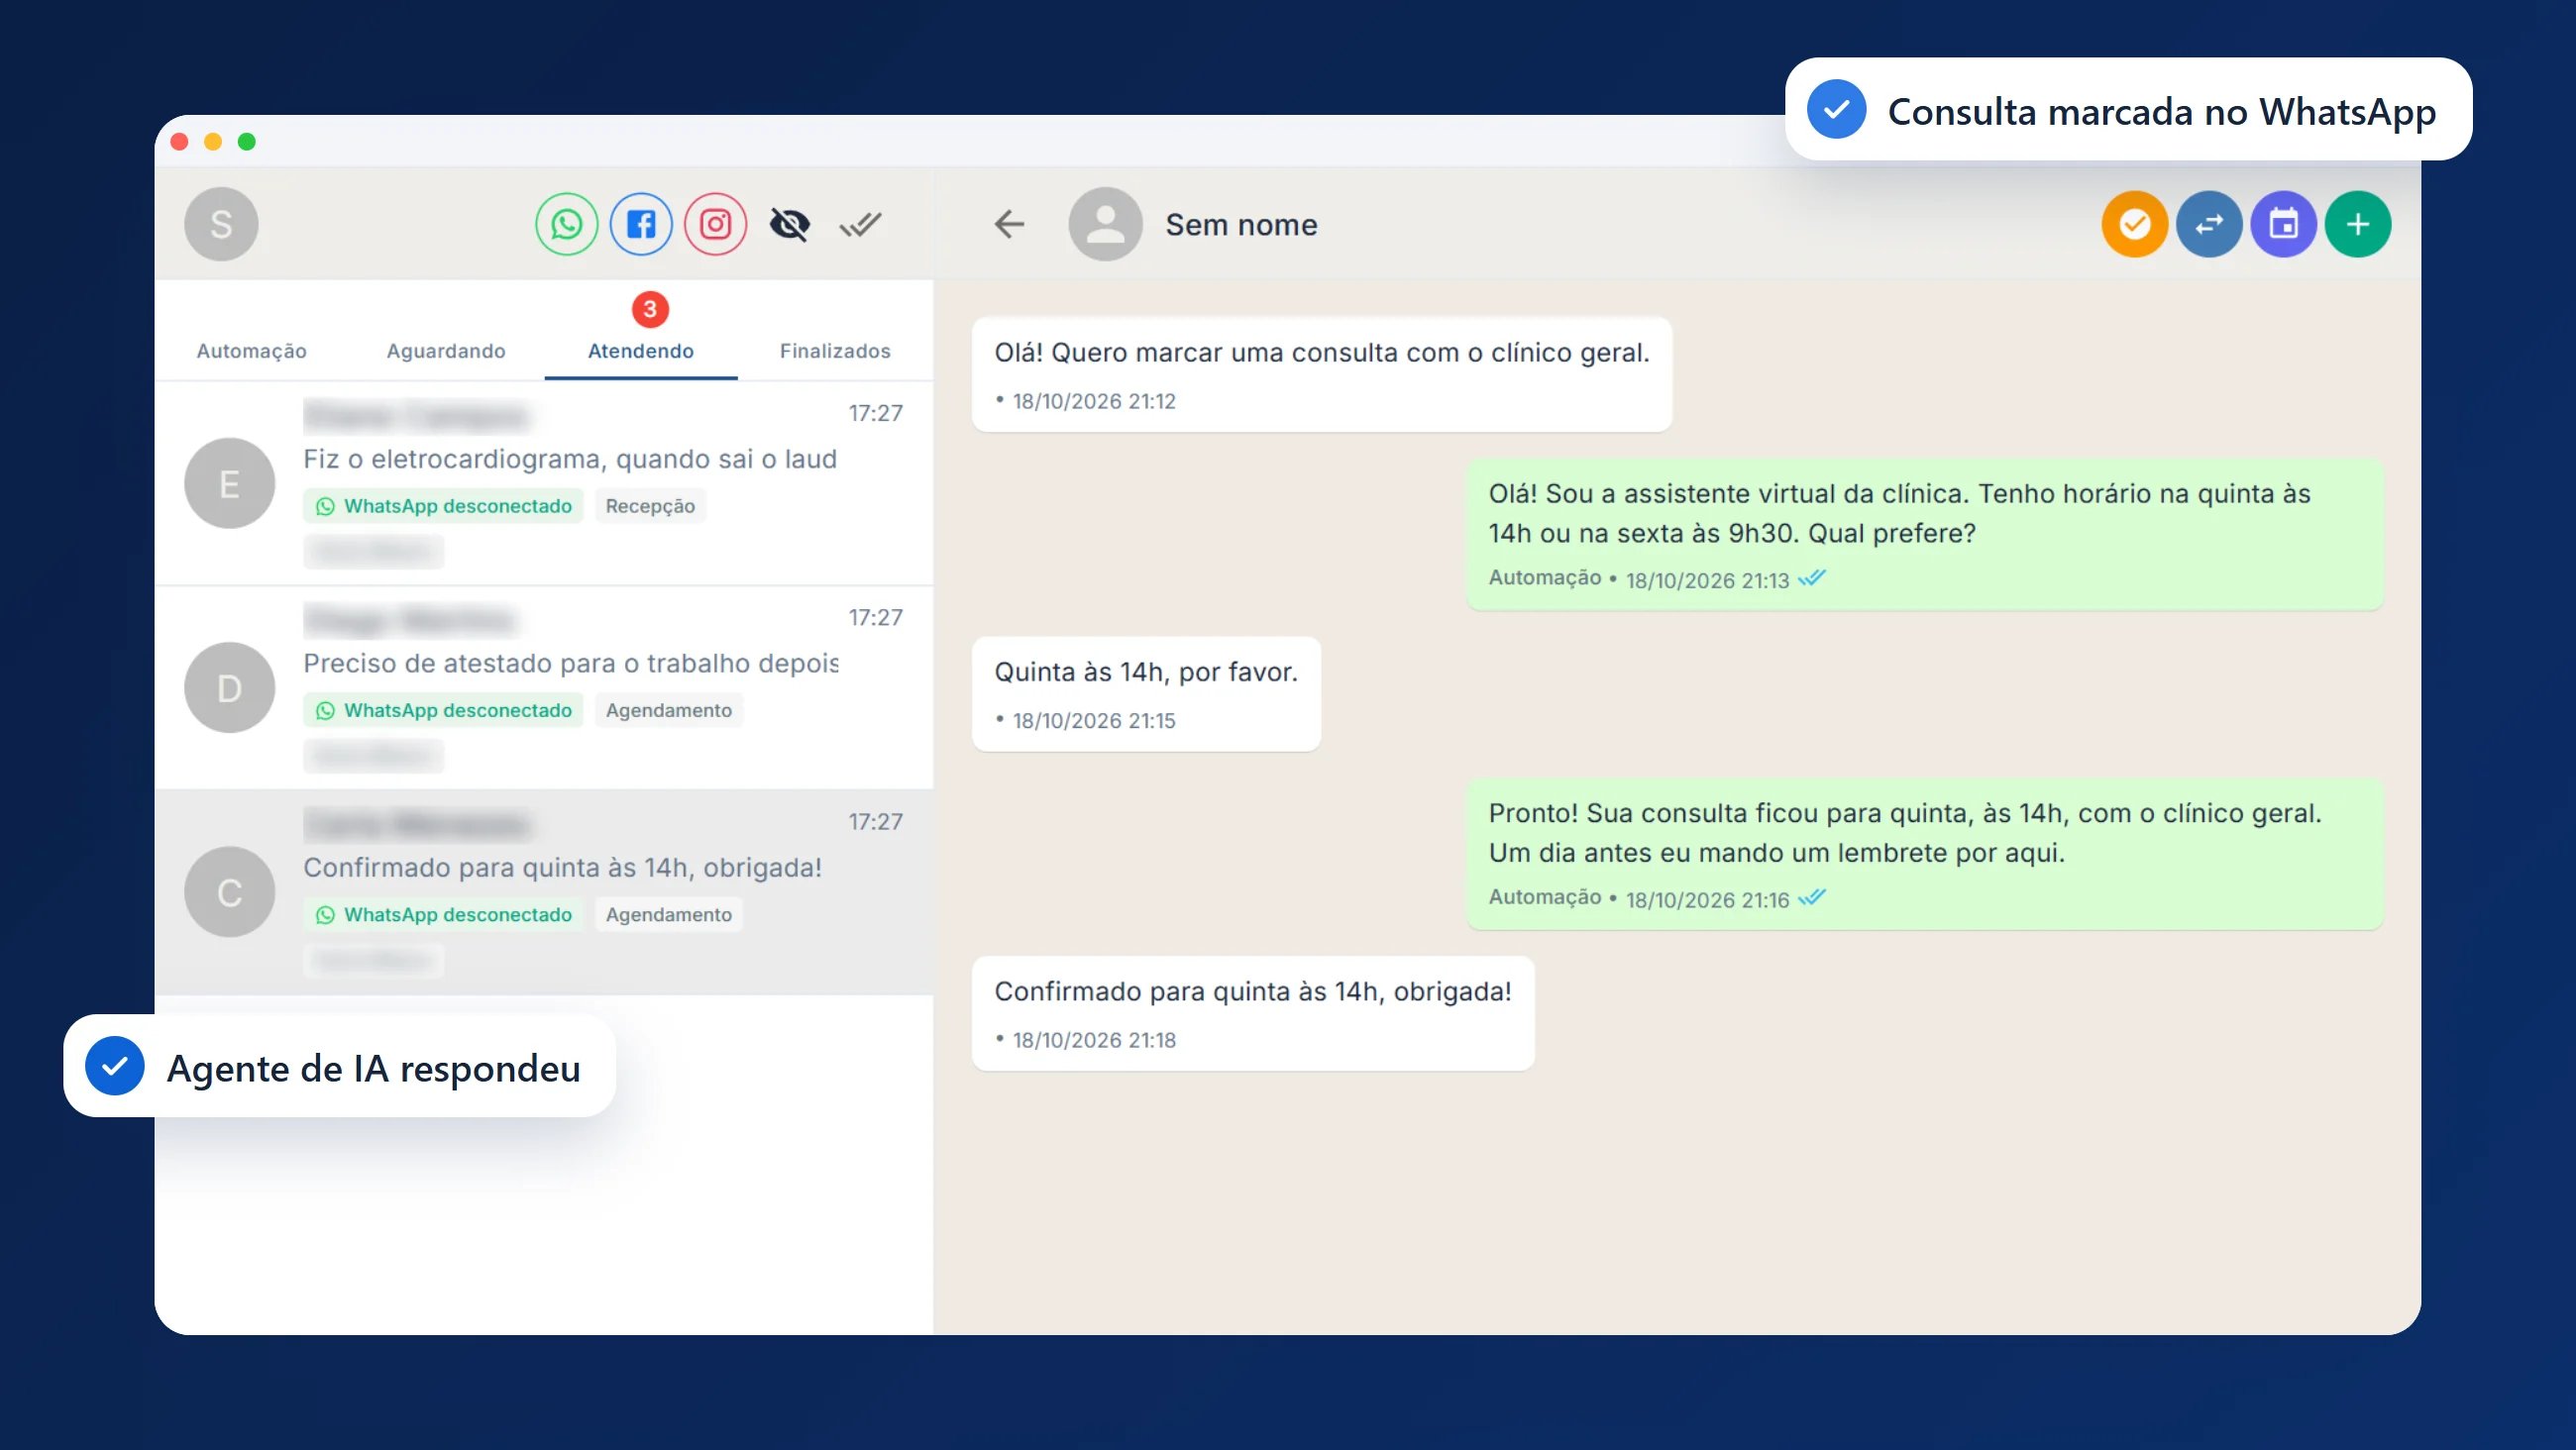Open the eletrocardiograma conversation

(545, 483)
